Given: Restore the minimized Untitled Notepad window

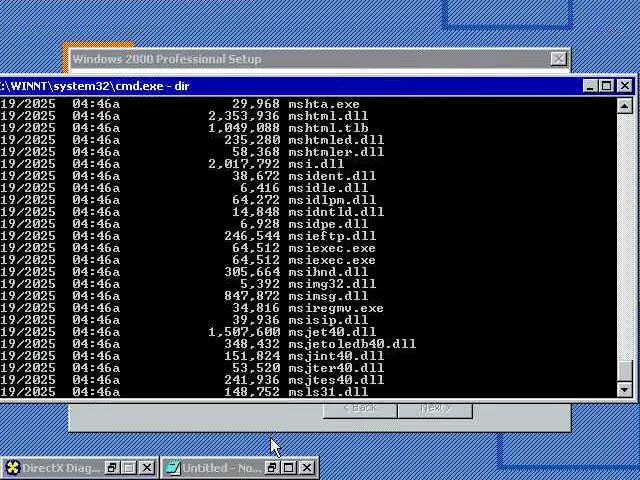Looking at the screenshot, I should pyautogui.click(x=271, y=468).
